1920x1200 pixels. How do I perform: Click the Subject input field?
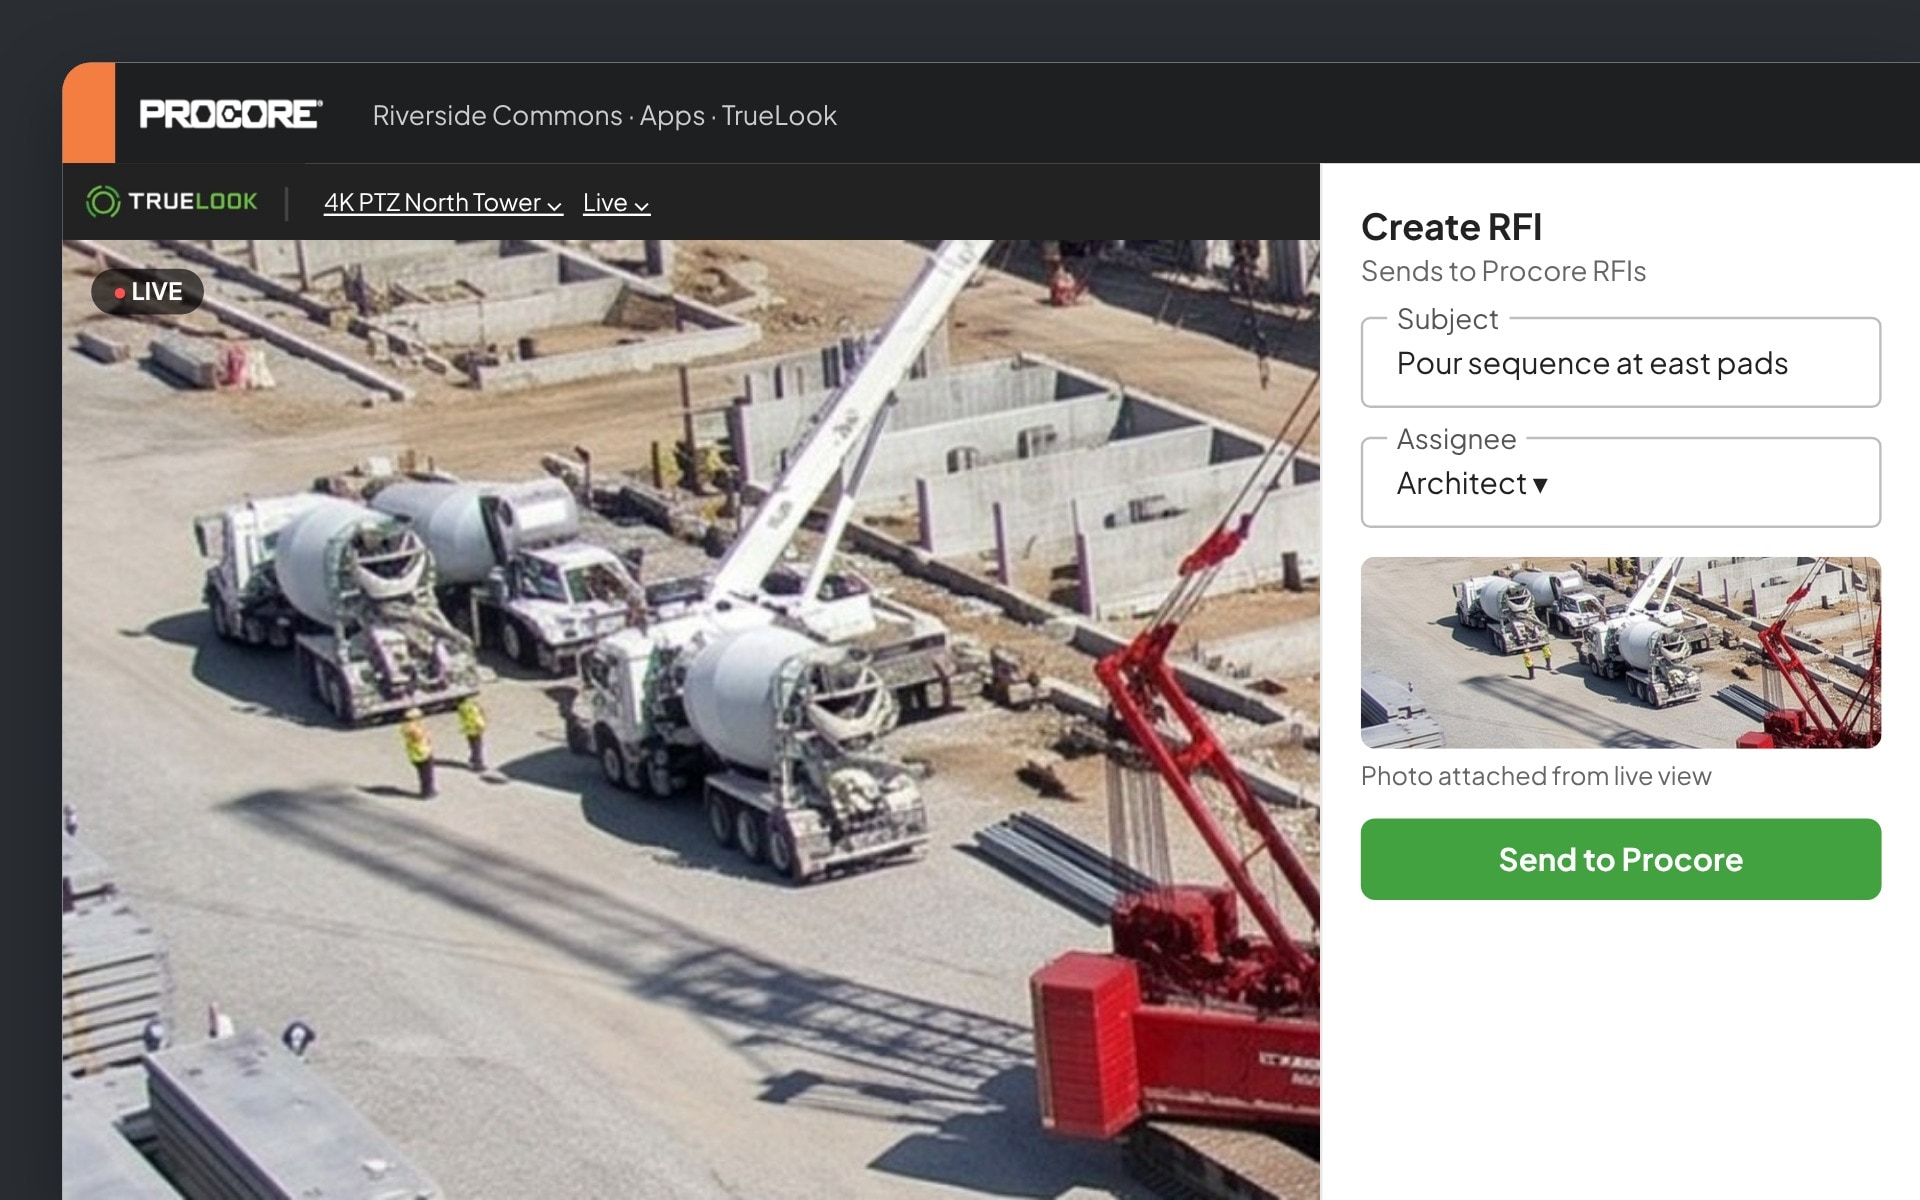click(x=1620, y=362)
